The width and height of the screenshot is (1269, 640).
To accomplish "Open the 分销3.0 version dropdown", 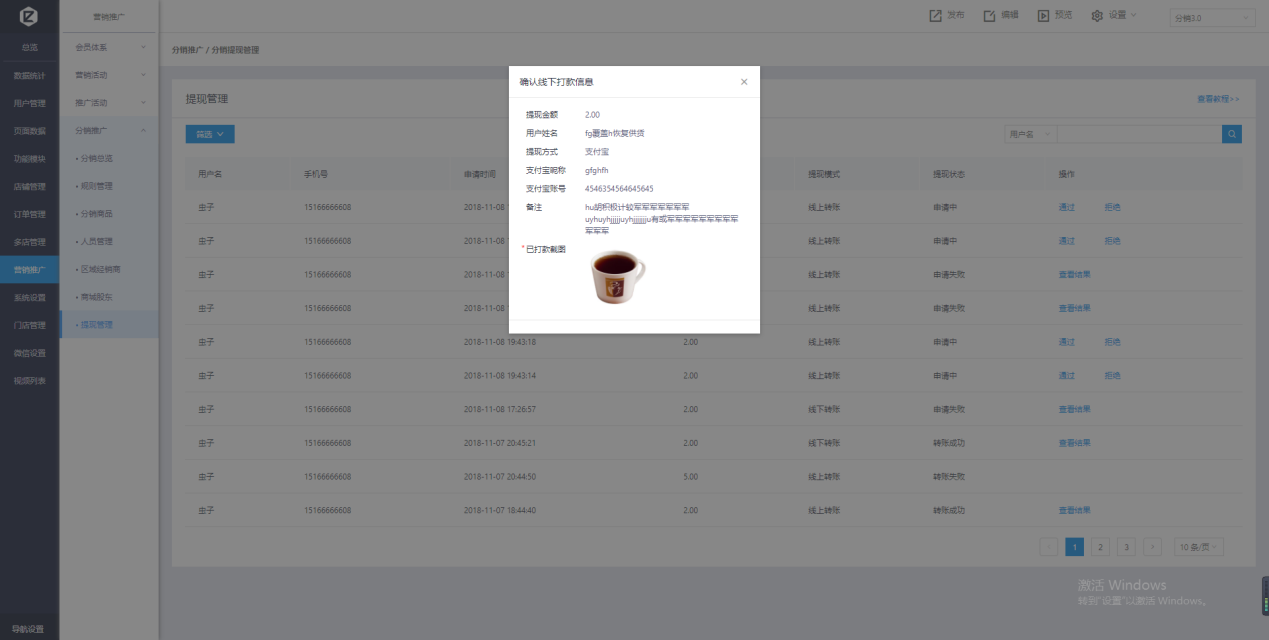I will tap(1212, 18).
